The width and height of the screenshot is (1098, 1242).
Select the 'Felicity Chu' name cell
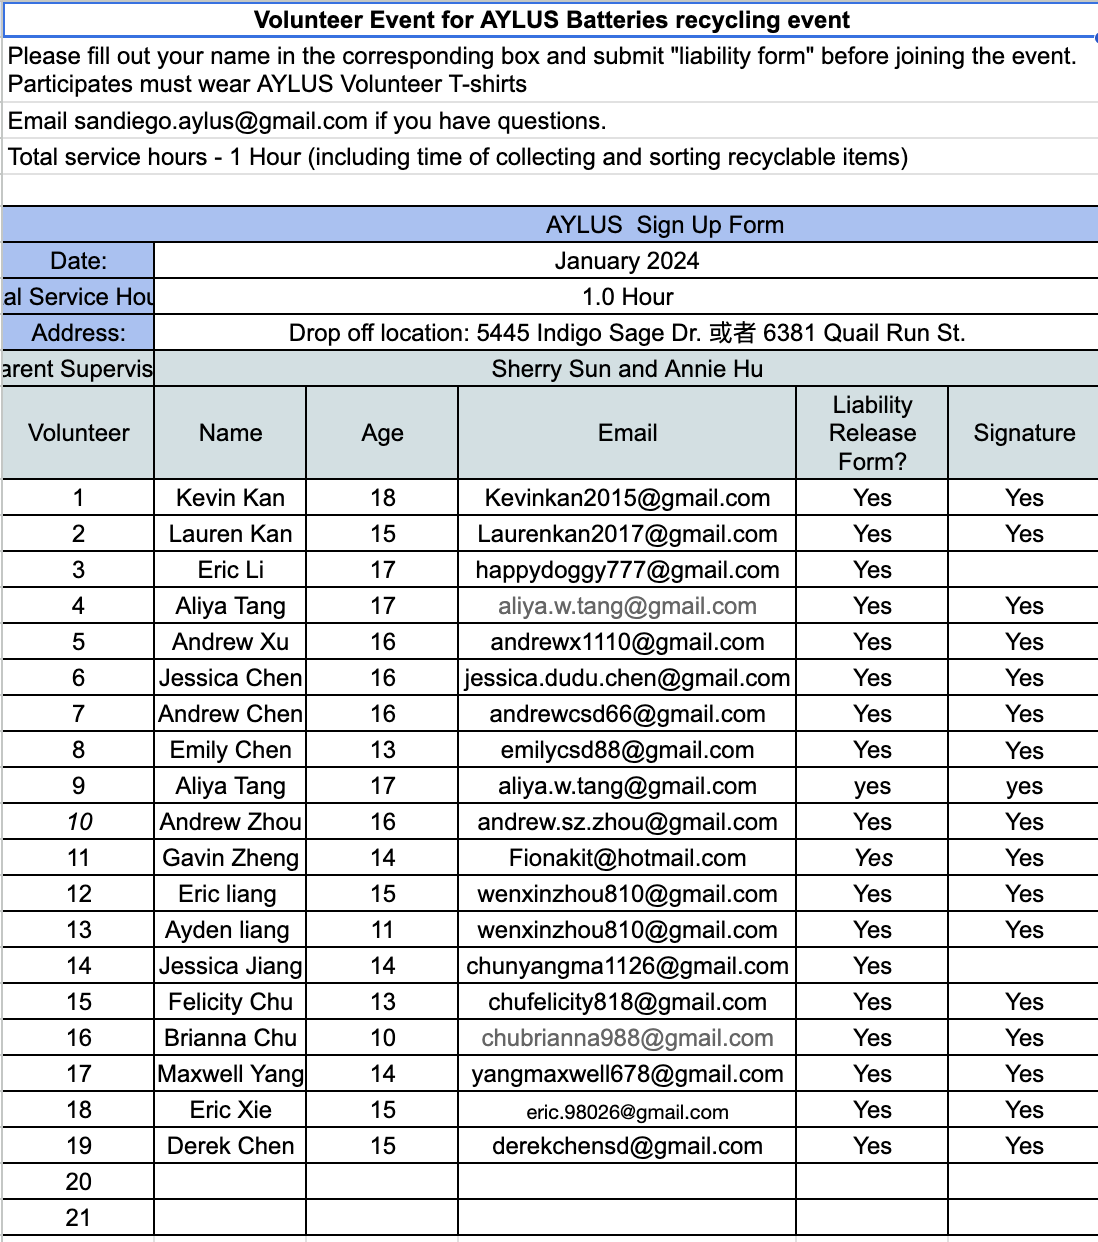231,1002
